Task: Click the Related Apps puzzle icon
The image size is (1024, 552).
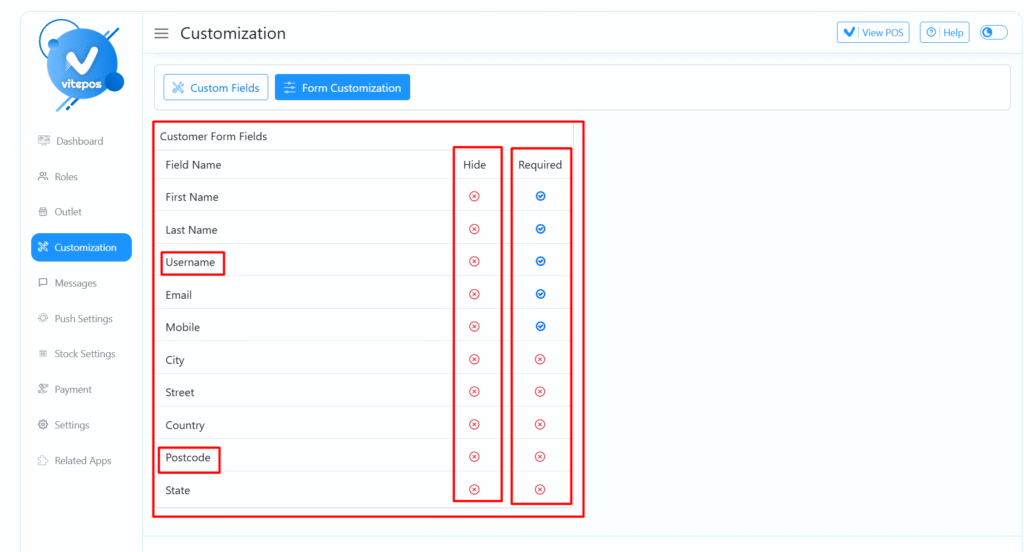Action: pyautogui.click(x=43, y=461)
